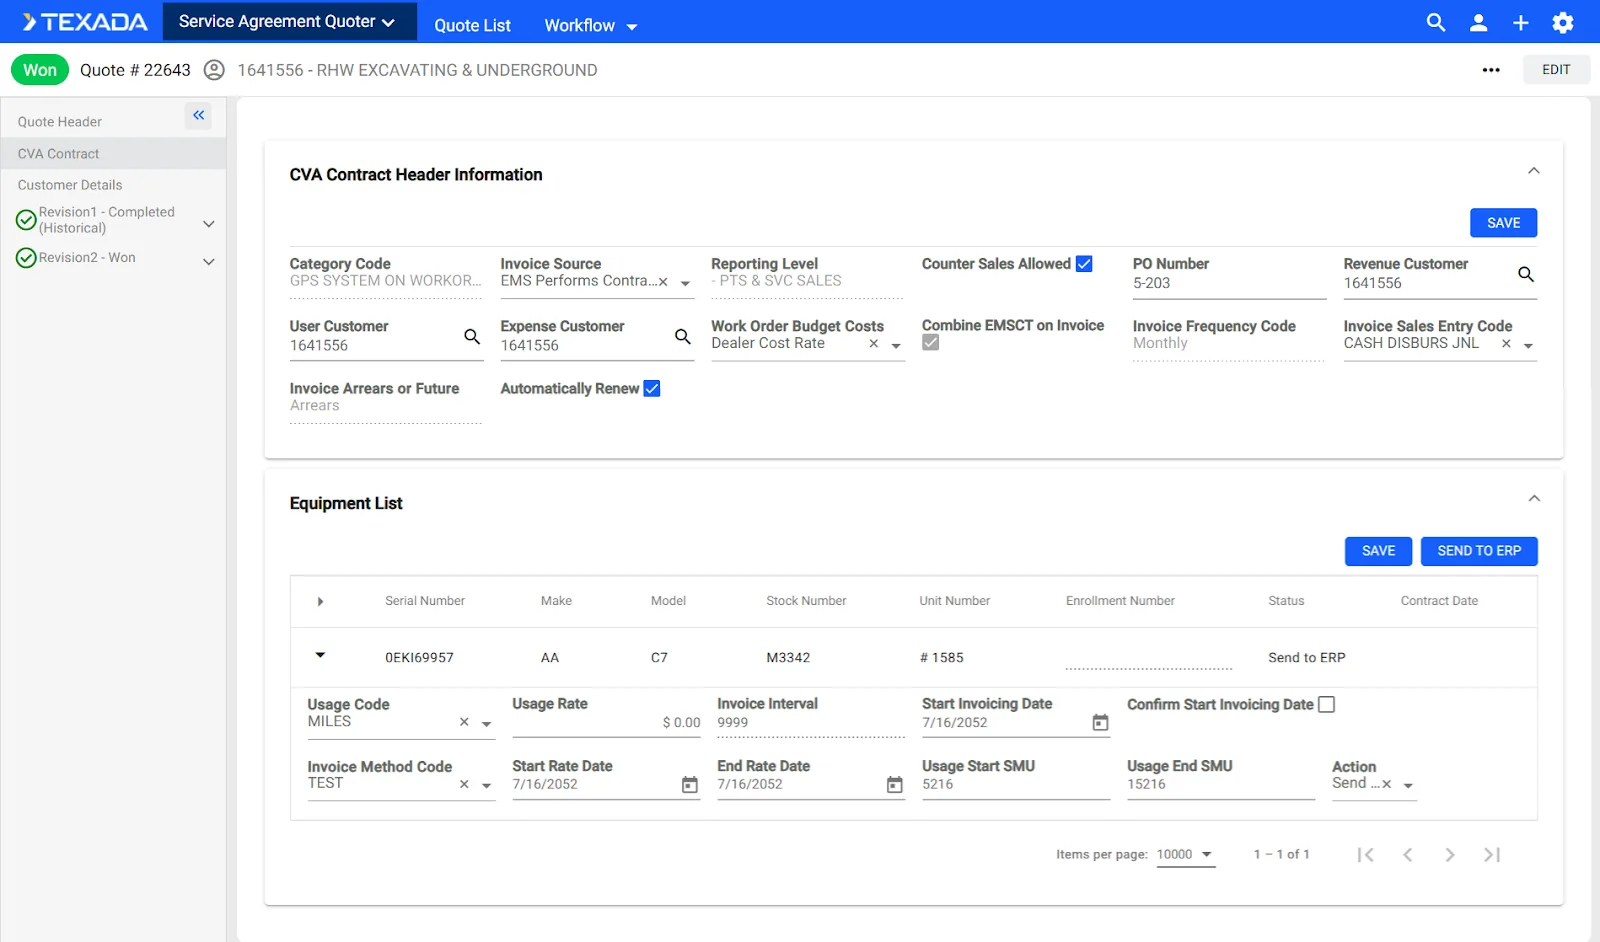
Task: Open the Service Agreement Quoter dropdown
Action: pyautogui.click(x=287, y=22)
